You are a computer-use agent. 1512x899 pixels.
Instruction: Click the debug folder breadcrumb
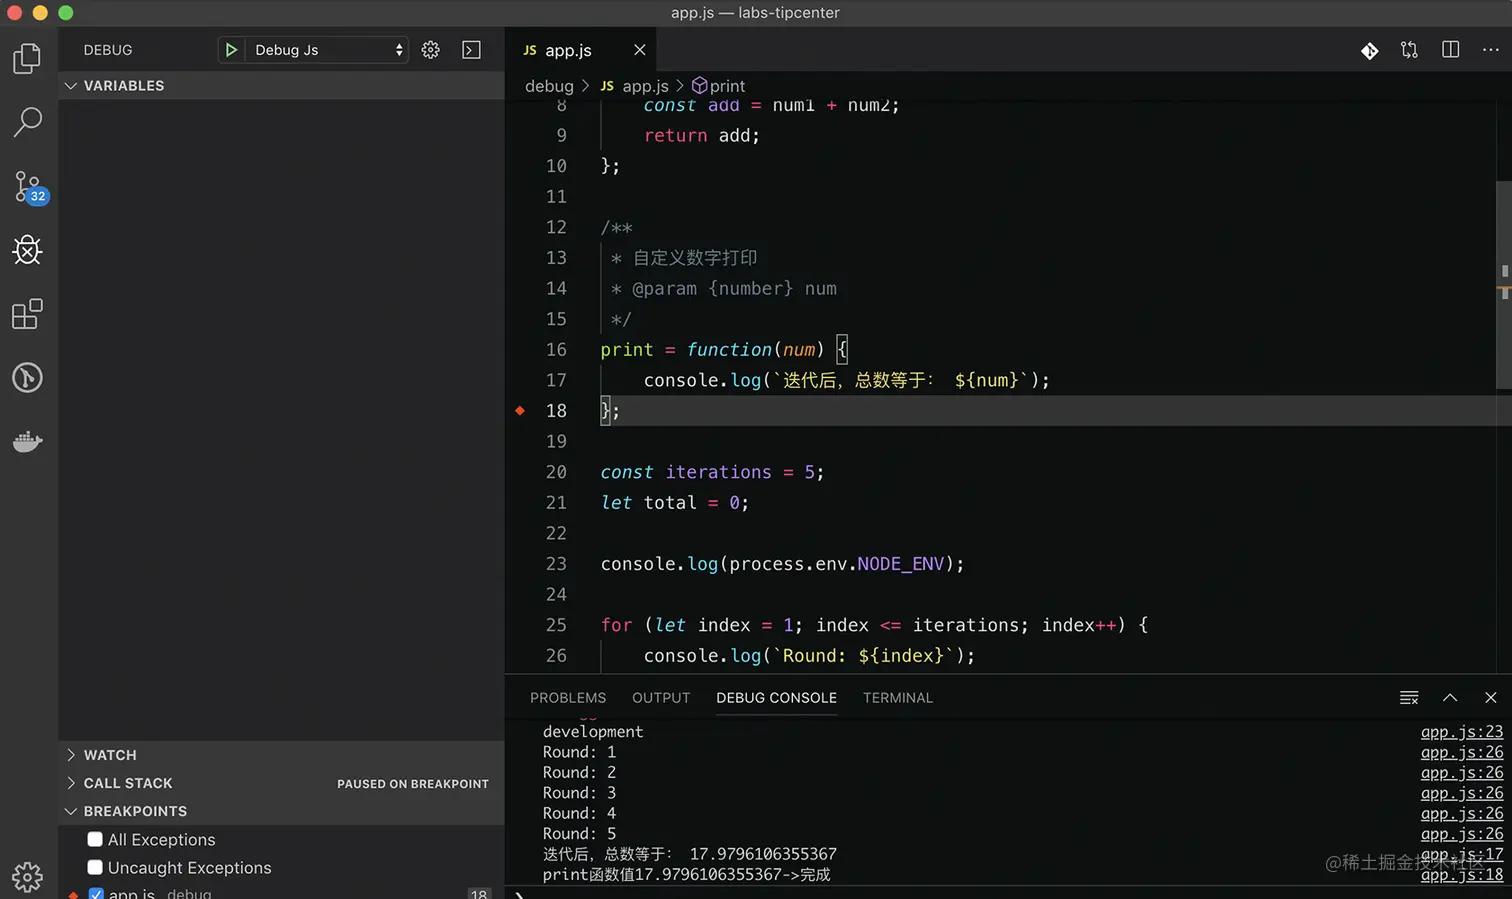point(549,86)
